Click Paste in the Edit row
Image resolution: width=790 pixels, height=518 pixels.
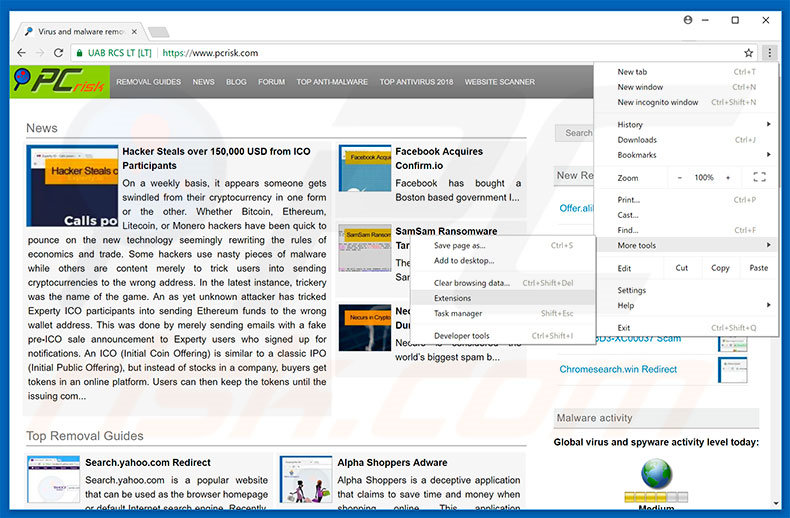758,268
